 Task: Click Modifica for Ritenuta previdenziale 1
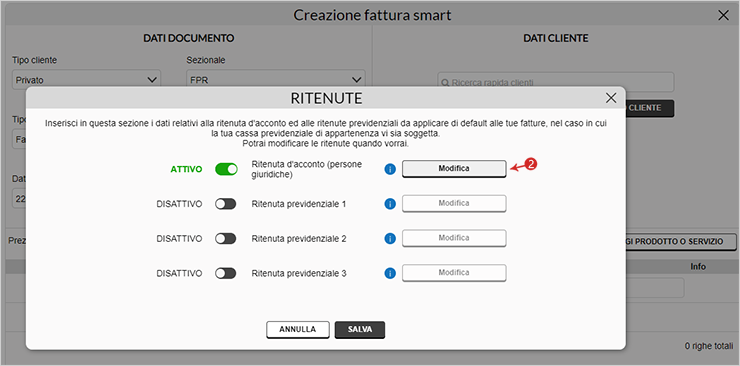coord(454,204)
